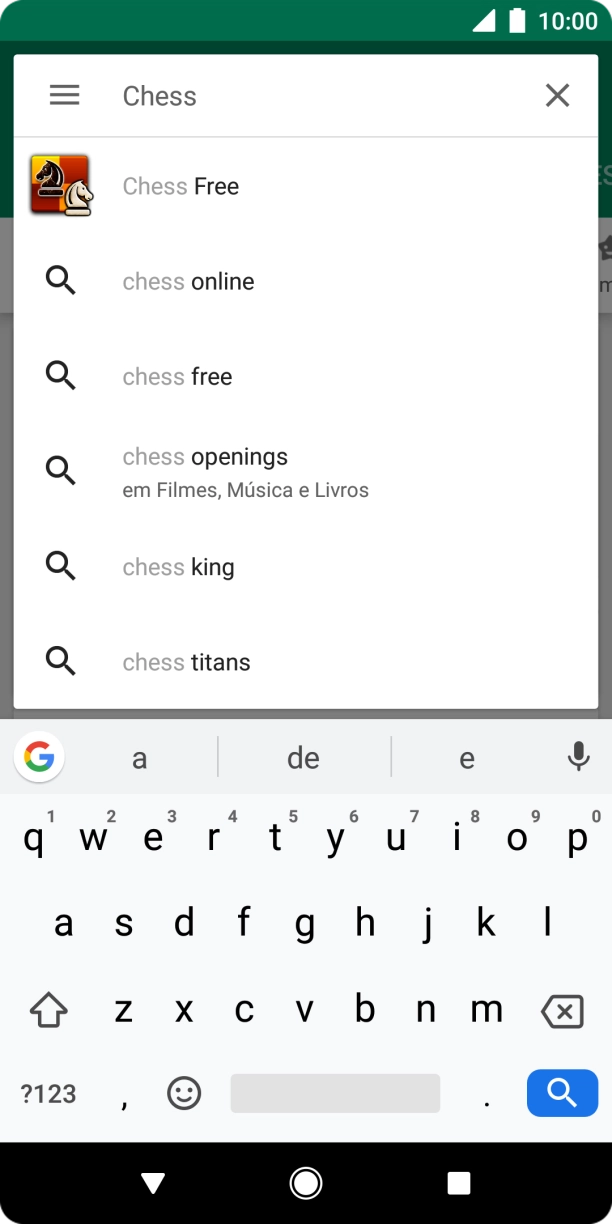
Task: Open the navigation drawer menu
Action: click(64, 95)
